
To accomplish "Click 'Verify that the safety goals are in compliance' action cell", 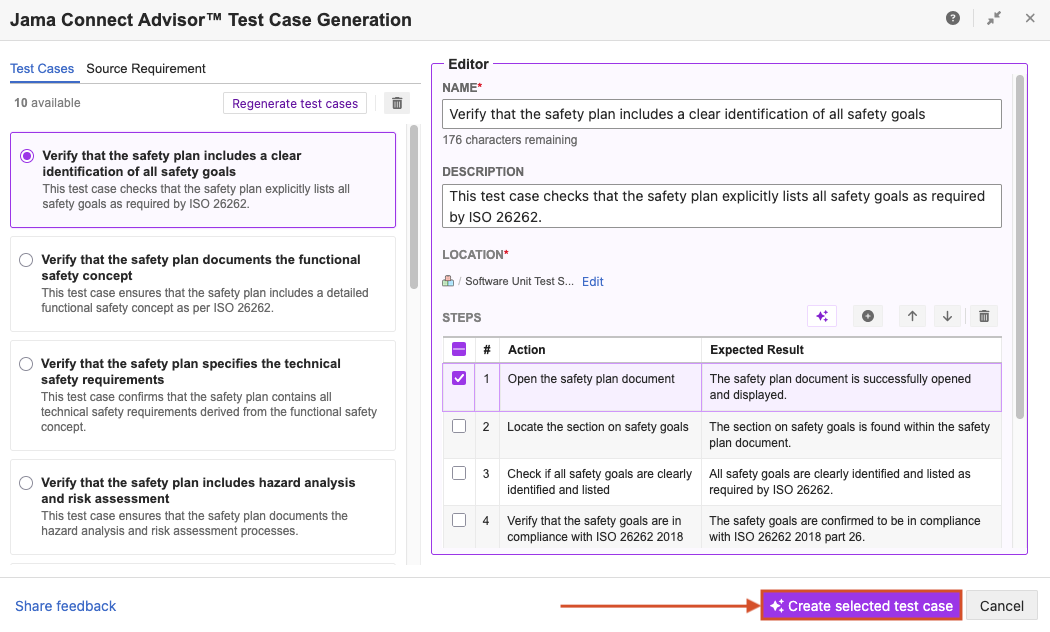I will pos(600,528).
